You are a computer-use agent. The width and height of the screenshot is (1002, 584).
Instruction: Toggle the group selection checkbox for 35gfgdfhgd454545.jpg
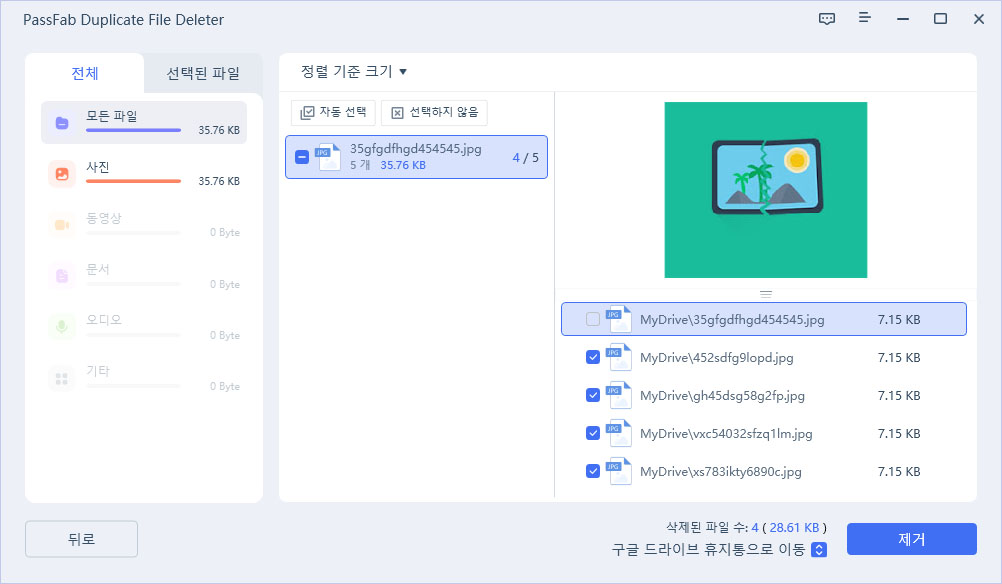(300, 156)
